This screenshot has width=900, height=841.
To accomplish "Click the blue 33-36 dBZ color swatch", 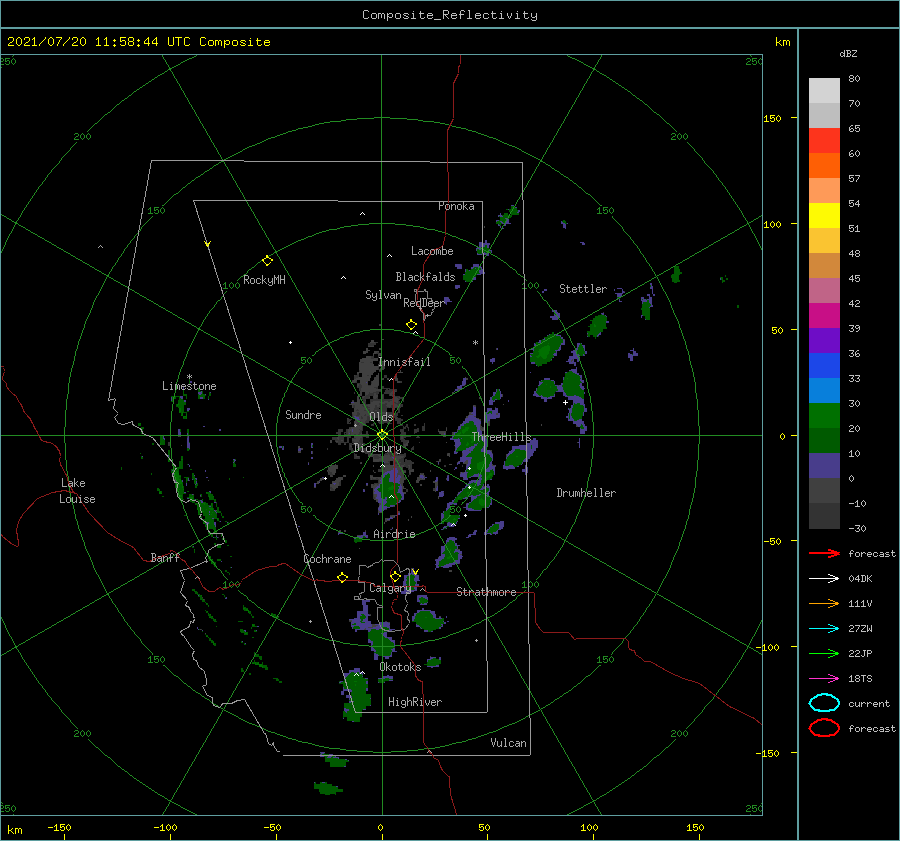I will click(x=824, y=366).
